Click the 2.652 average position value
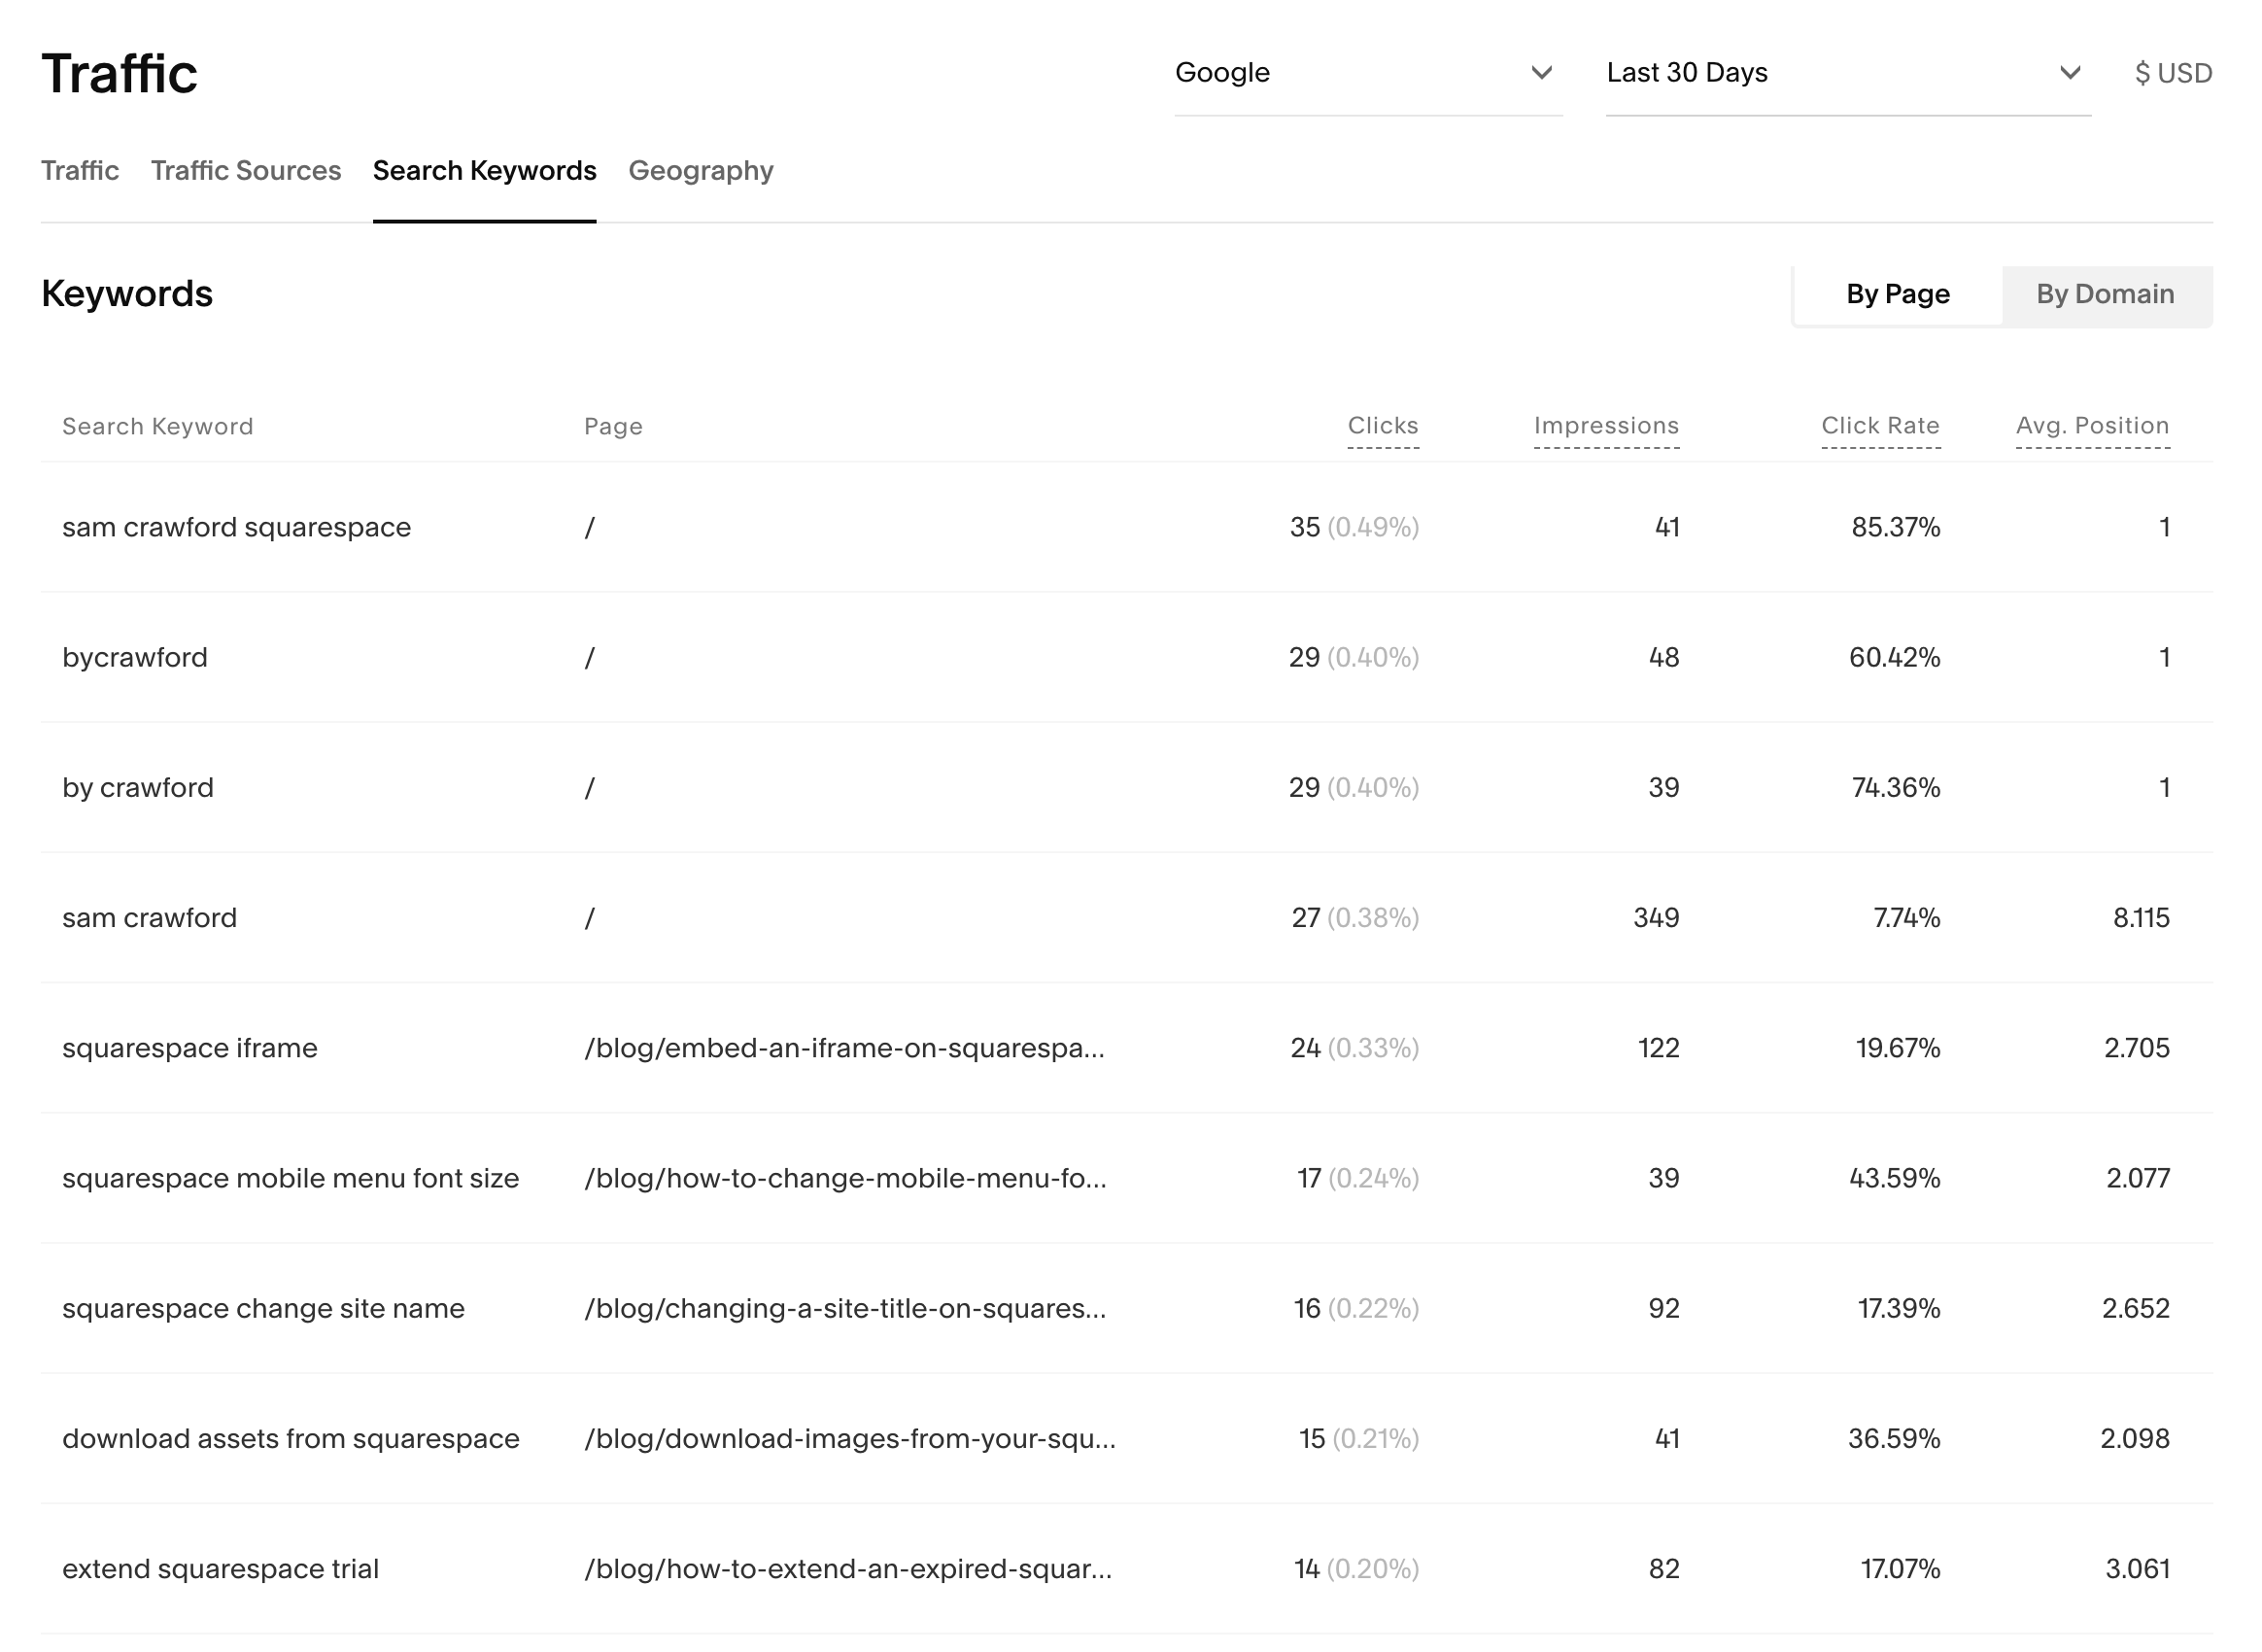The image size is (2262, 1652). coord(2136,1309)
